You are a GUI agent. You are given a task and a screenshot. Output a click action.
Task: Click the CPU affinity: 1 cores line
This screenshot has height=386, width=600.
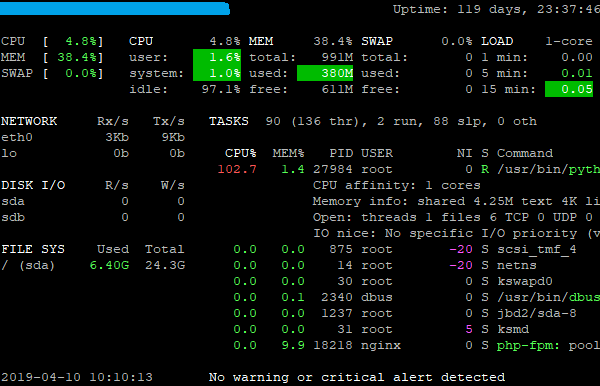pos(396,186)
